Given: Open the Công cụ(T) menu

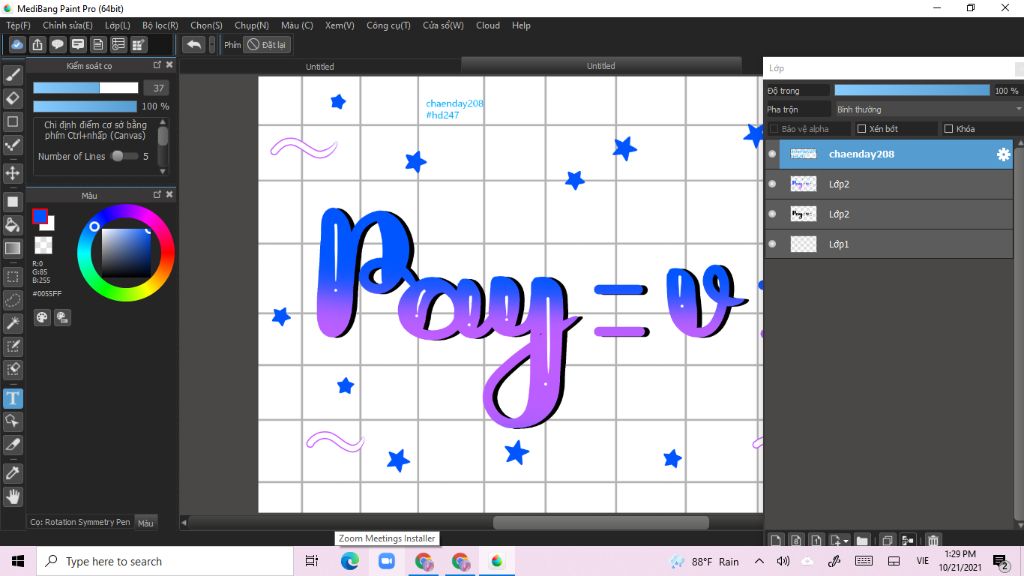Looking at the screenshot, I should tap(388, 25).
